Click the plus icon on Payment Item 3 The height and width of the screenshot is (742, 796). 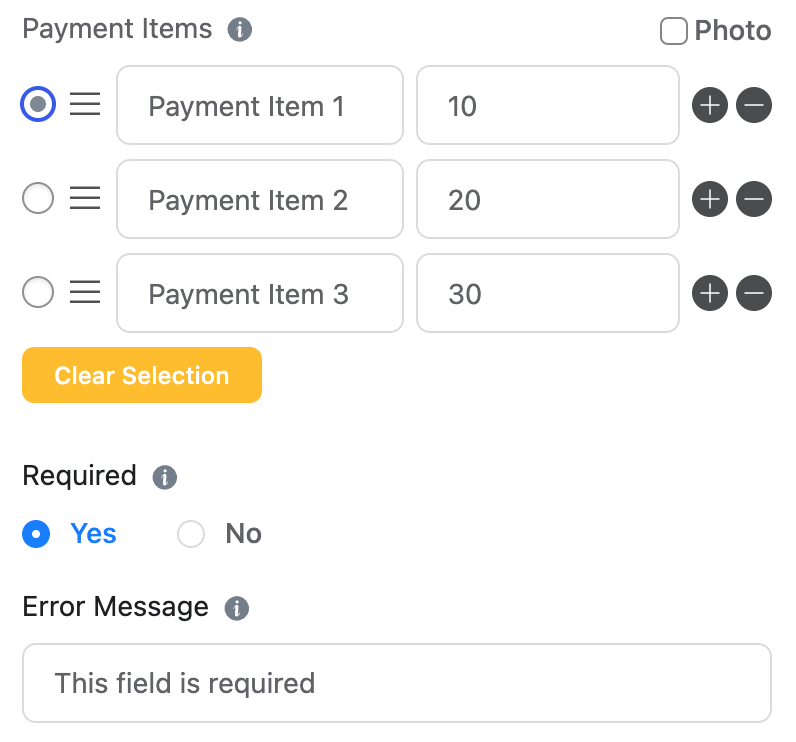coord(710,294)
